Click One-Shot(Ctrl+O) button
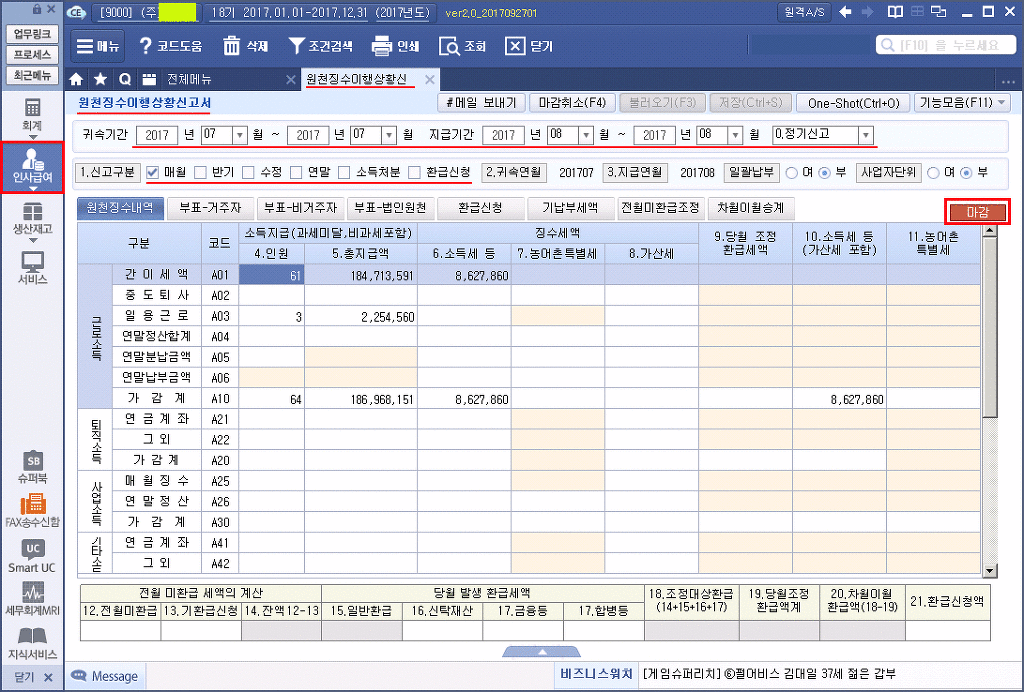 click(x=853, y=102)
